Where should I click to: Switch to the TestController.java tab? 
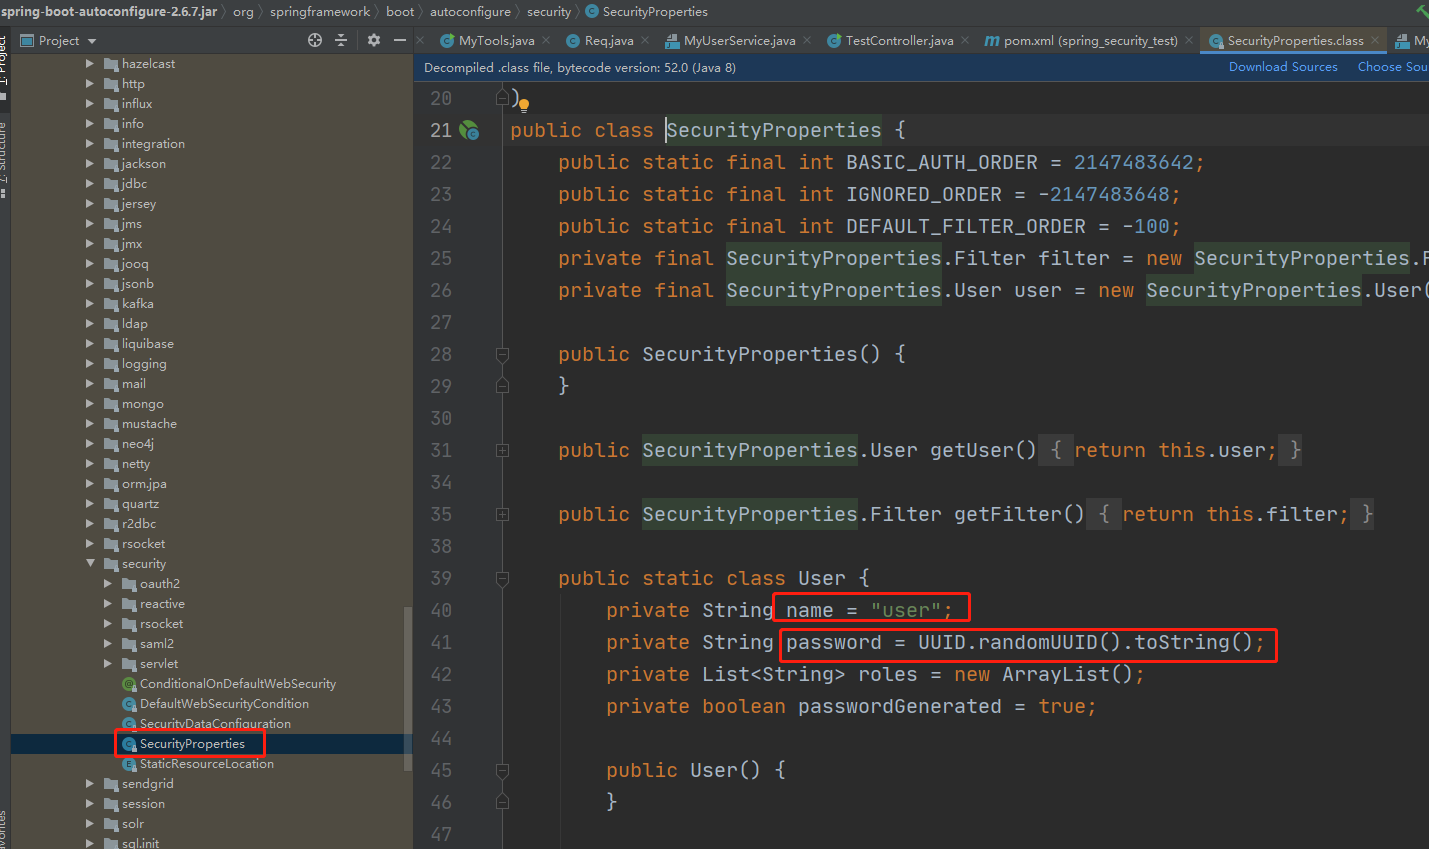898,41
